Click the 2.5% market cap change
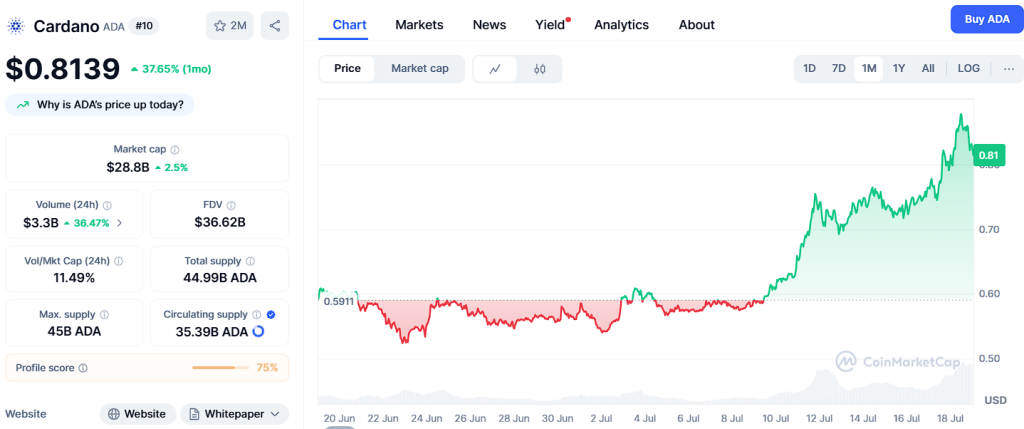This screenshot has height=429, width=1024. (x=172, y=167)
